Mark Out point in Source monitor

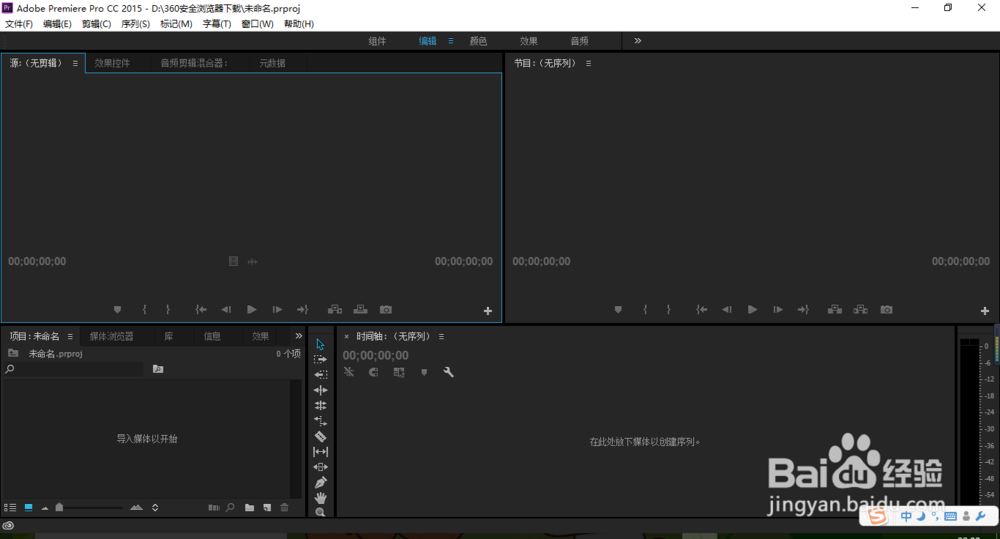tap(168, 309)
